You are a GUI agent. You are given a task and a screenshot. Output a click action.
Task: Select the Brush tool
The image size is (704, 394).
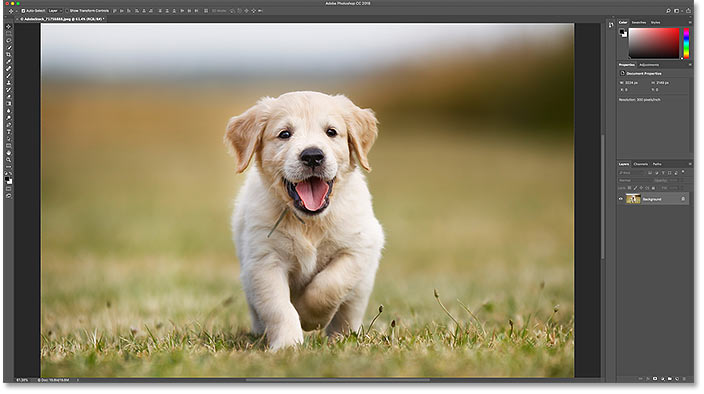coord(9,75)
